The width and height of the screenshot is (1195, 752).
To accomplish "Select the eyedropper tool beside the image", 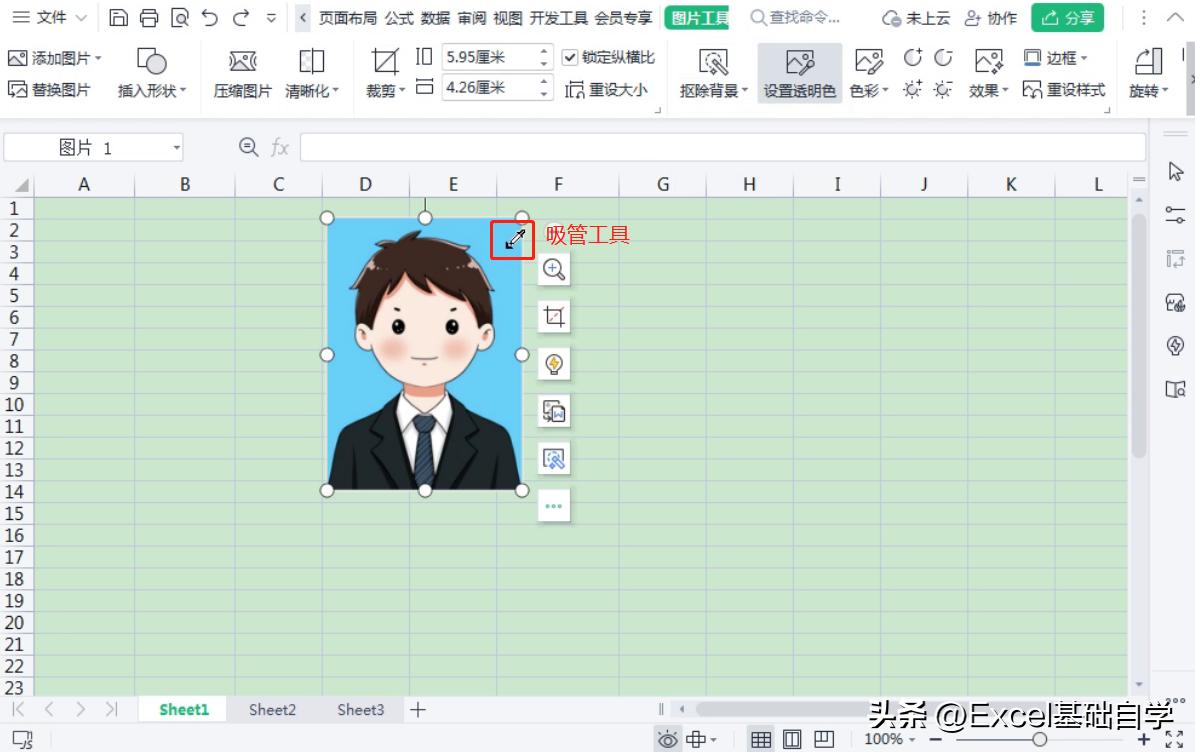I will (x=514, y=240).
